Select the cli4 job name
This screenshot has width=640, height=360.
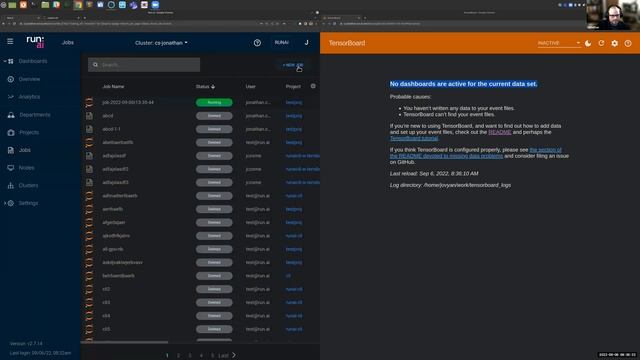pos(106,316)
